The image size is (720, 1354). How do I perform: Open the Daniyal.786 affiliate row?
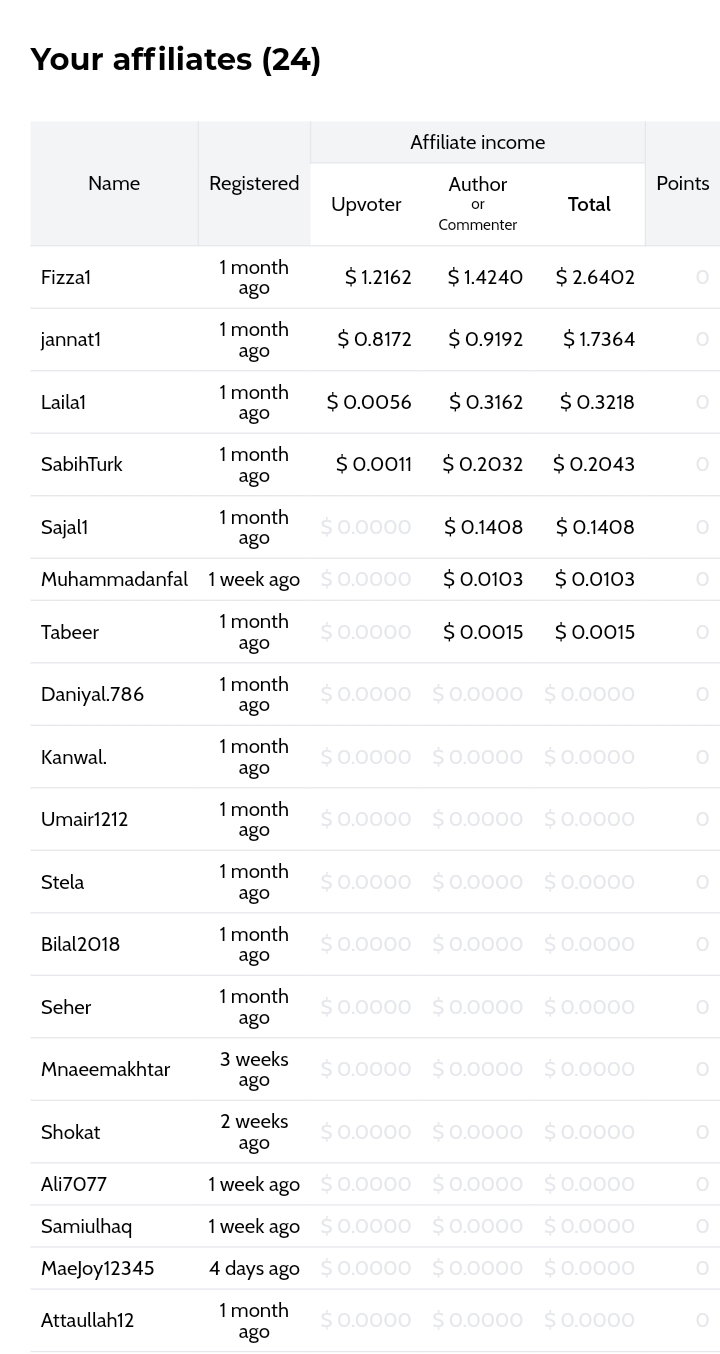coord(92,694)
